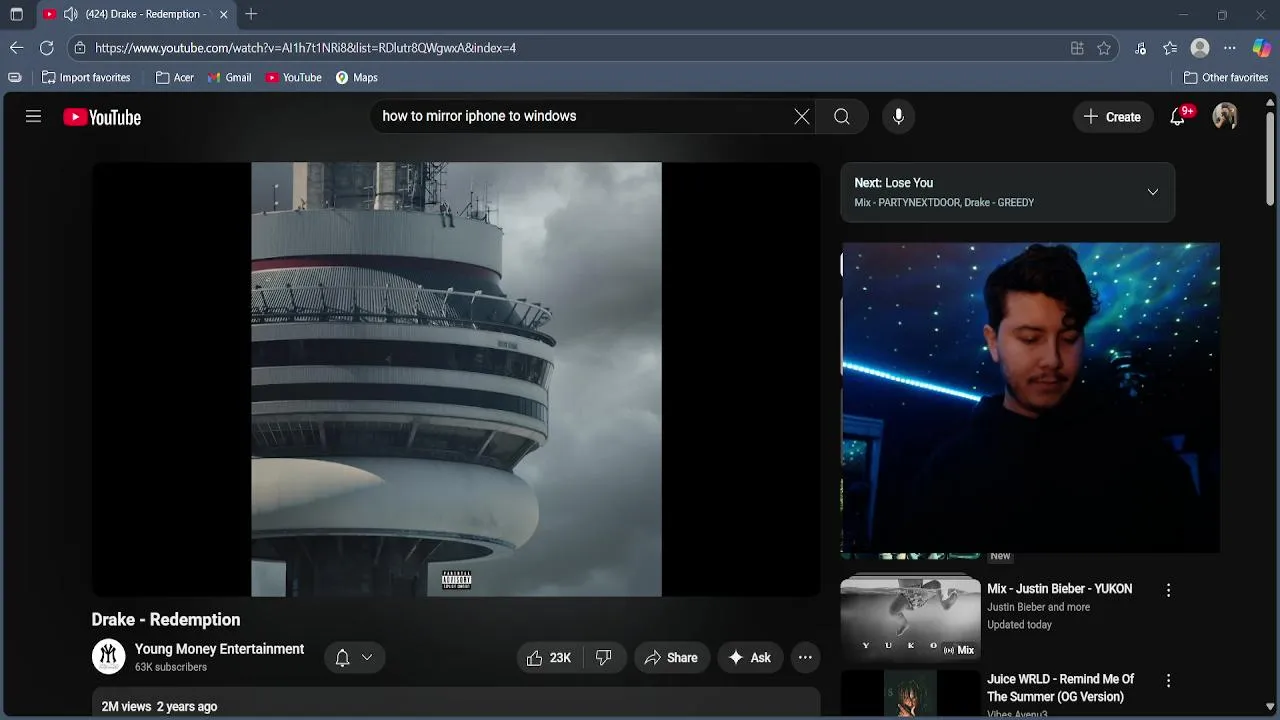Open the YUKON mix thumbnail
Image resolution: width=1280 pixels, height=720 pixels.
(x=911, y=616)
